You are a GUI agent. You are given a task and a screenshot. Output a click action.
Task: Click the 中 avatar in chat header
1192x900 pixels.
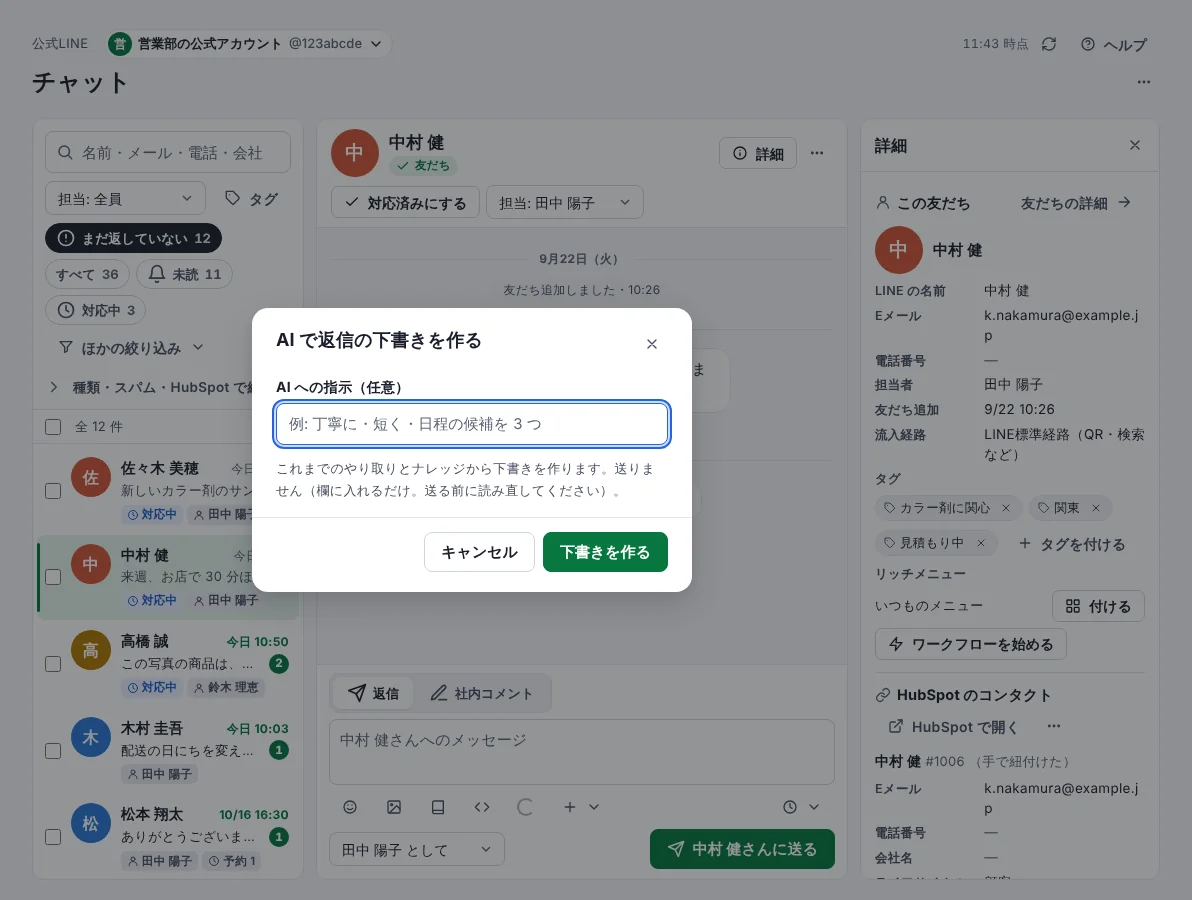354,153
